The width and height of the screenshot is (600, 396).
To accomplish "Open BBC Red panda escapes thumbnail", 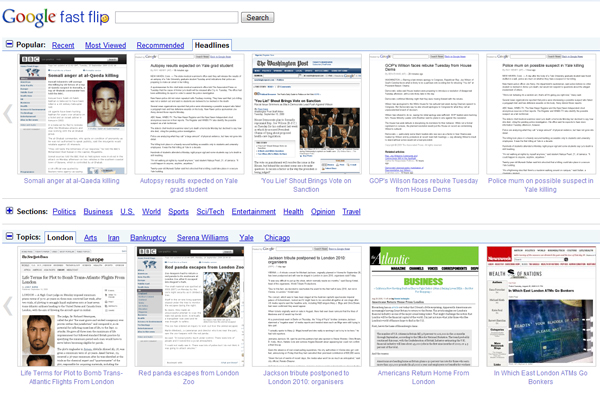I will pos(189,306).
